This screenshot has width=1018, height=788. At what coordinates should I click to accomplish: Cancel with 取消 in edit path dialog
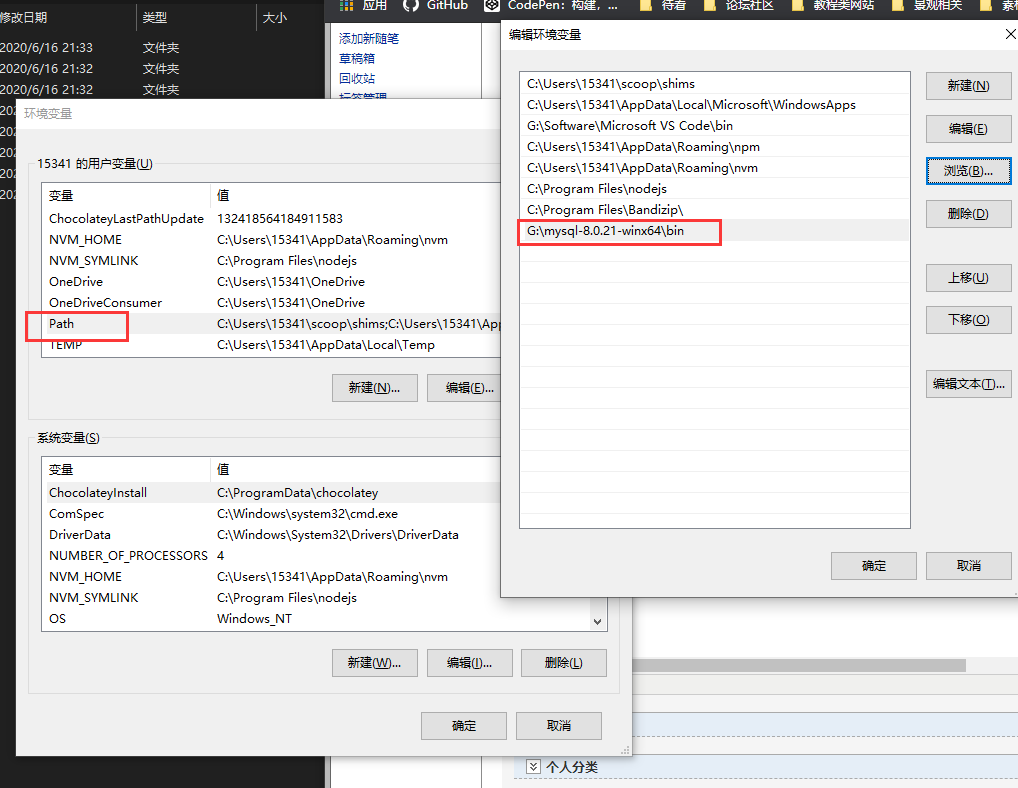pos(968,566)
